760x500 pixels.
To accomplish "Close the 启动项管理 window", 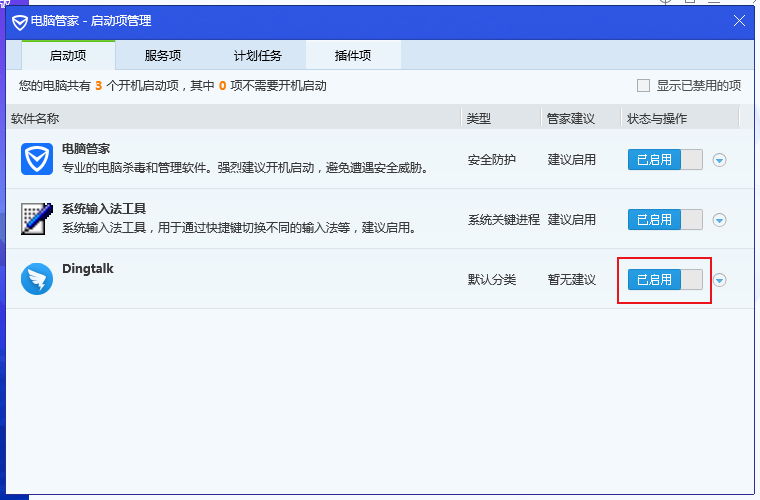I will click(x=740, y=21).
